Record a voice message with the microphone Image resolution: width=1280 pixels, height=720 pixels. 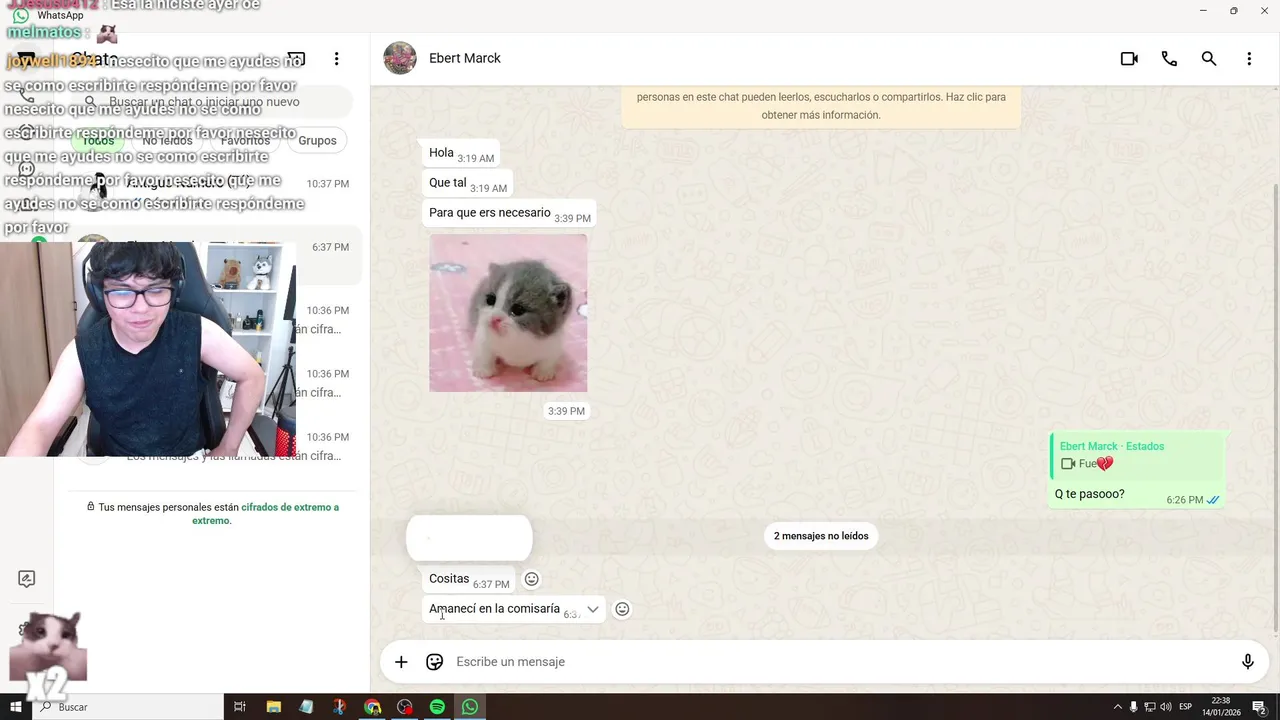pyautogui.click(x=1248, y=662)
